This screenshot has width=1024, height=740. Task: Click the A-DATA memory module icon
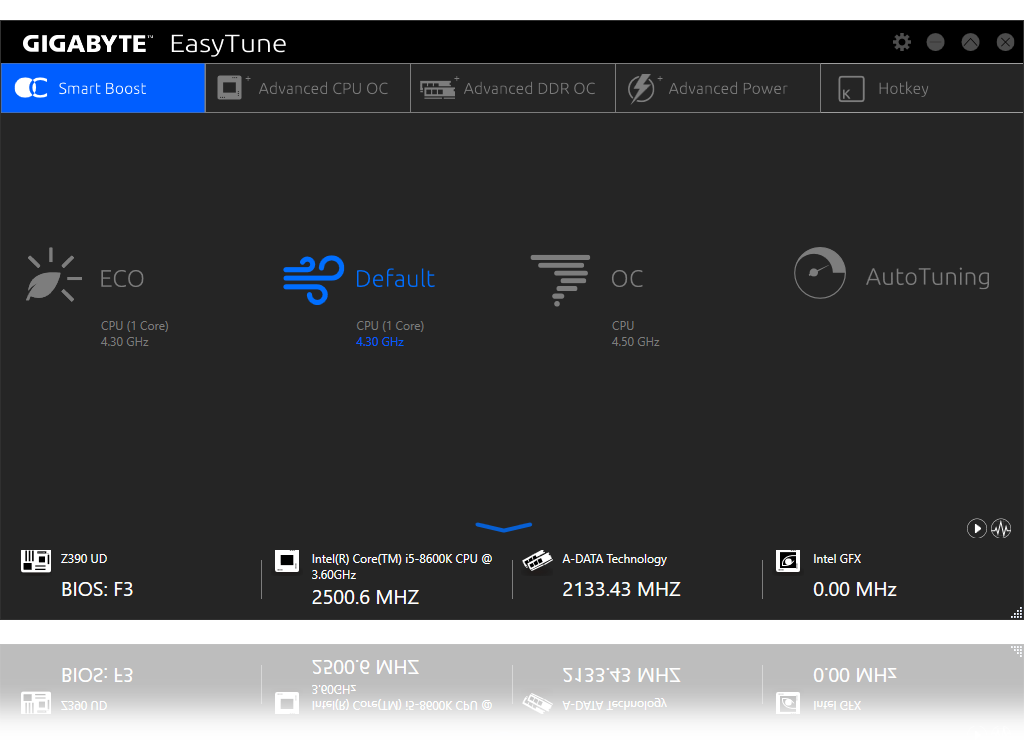point(537,561)
